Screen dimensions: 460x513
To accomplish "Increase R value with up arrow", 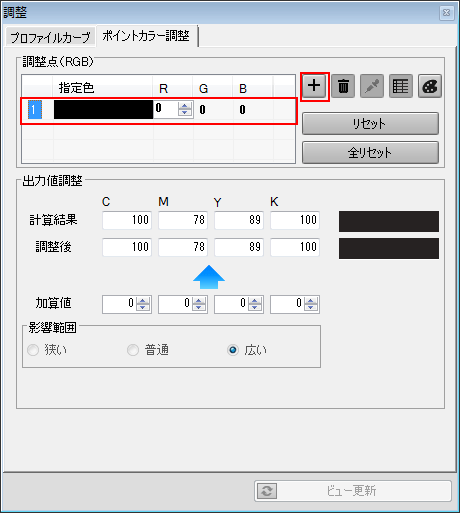I will coord(185,105).
